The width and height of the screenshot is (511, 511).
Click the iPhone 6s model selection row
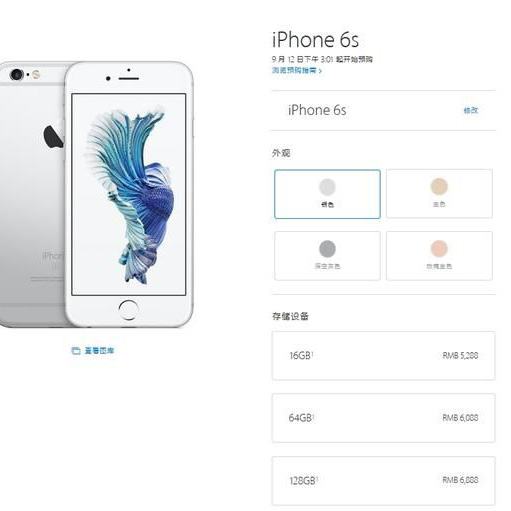[383, 110]
